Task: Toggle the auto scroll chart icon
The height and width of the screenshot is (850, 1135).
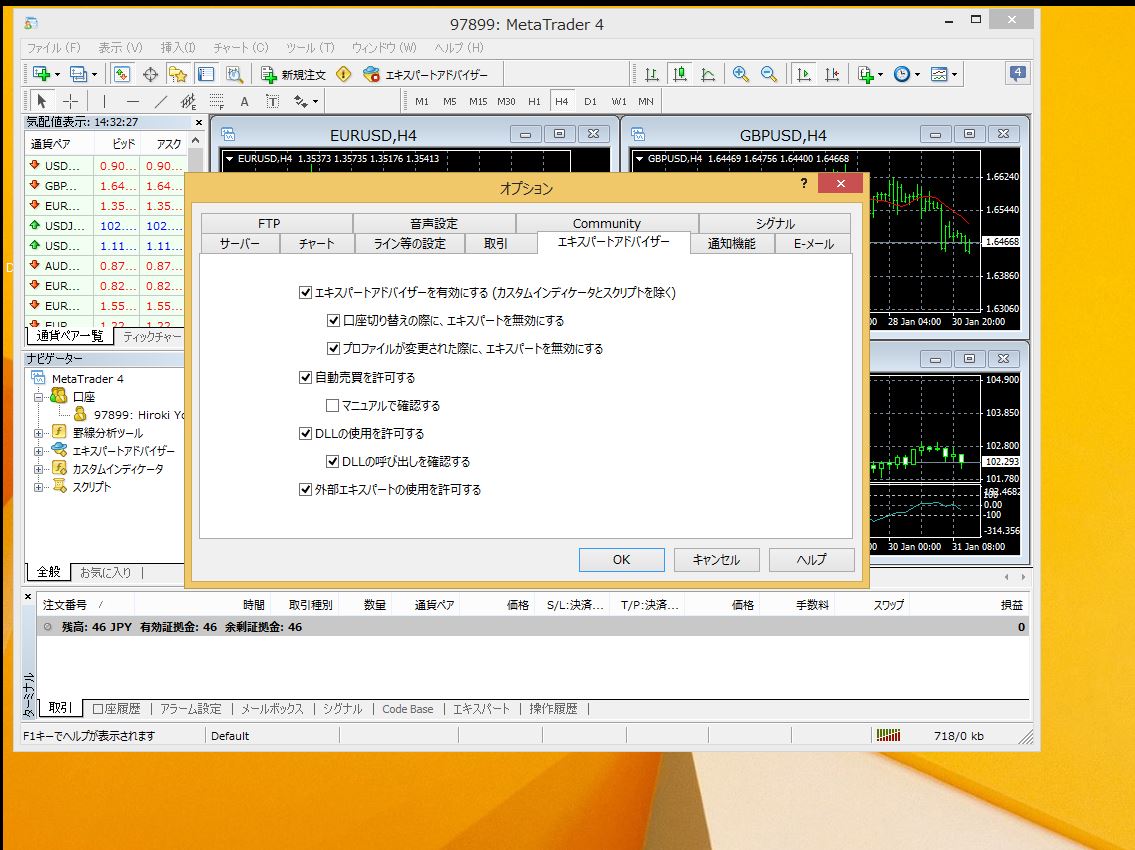Action: [x=803, y=74]
